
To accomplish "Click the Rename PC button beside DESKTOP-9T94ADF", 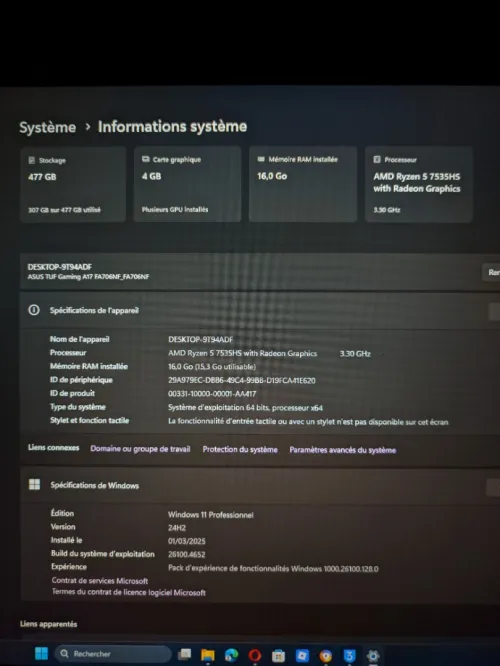I will [492, 272].
